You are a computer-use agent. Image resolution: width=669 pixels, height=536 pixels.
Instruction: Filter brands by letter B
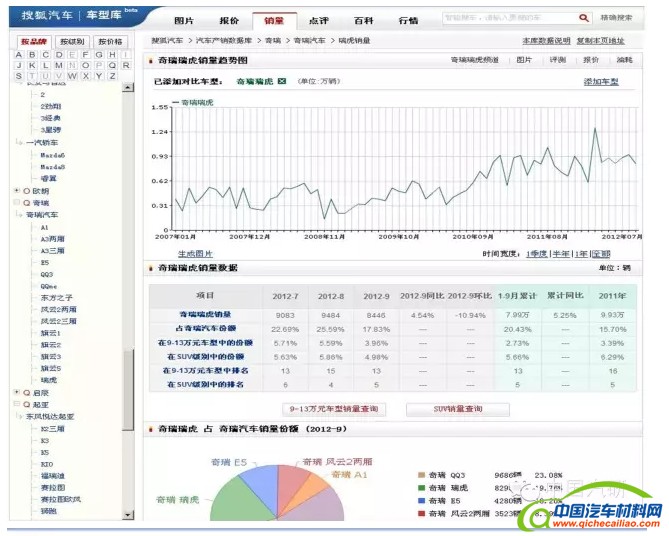(32, 55)
